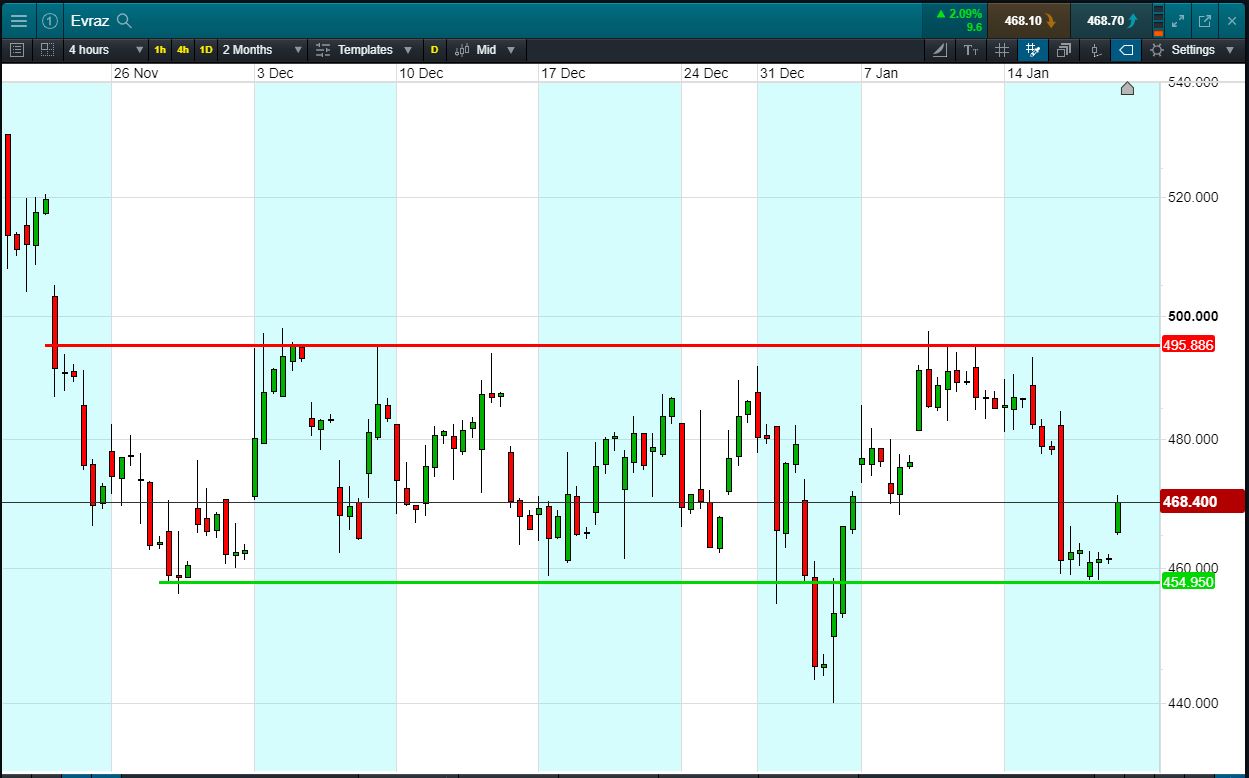Click the circled number one layout icon

click(x=50, y=20)
